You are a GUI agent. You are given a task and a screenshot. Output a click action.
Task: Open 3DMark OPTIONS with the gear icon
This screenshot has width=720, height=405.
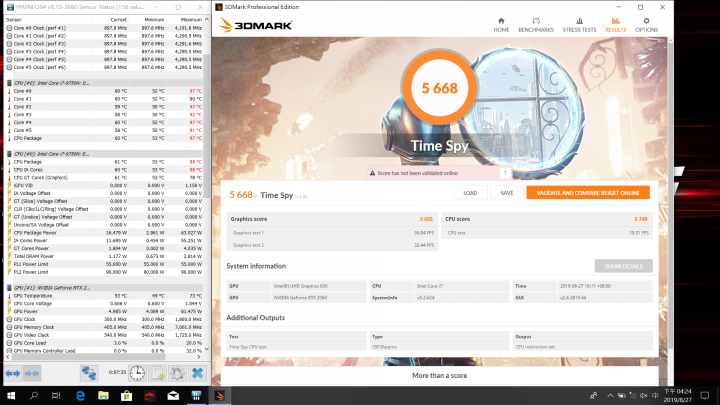(x=646, y=25)
